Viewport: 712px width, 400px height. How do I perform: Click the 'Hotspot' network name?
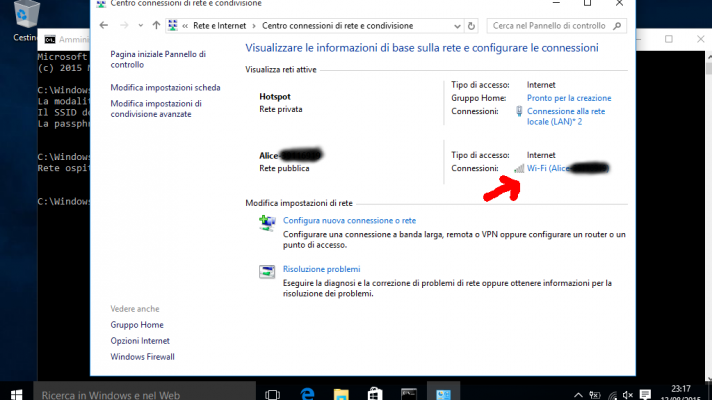275,97
